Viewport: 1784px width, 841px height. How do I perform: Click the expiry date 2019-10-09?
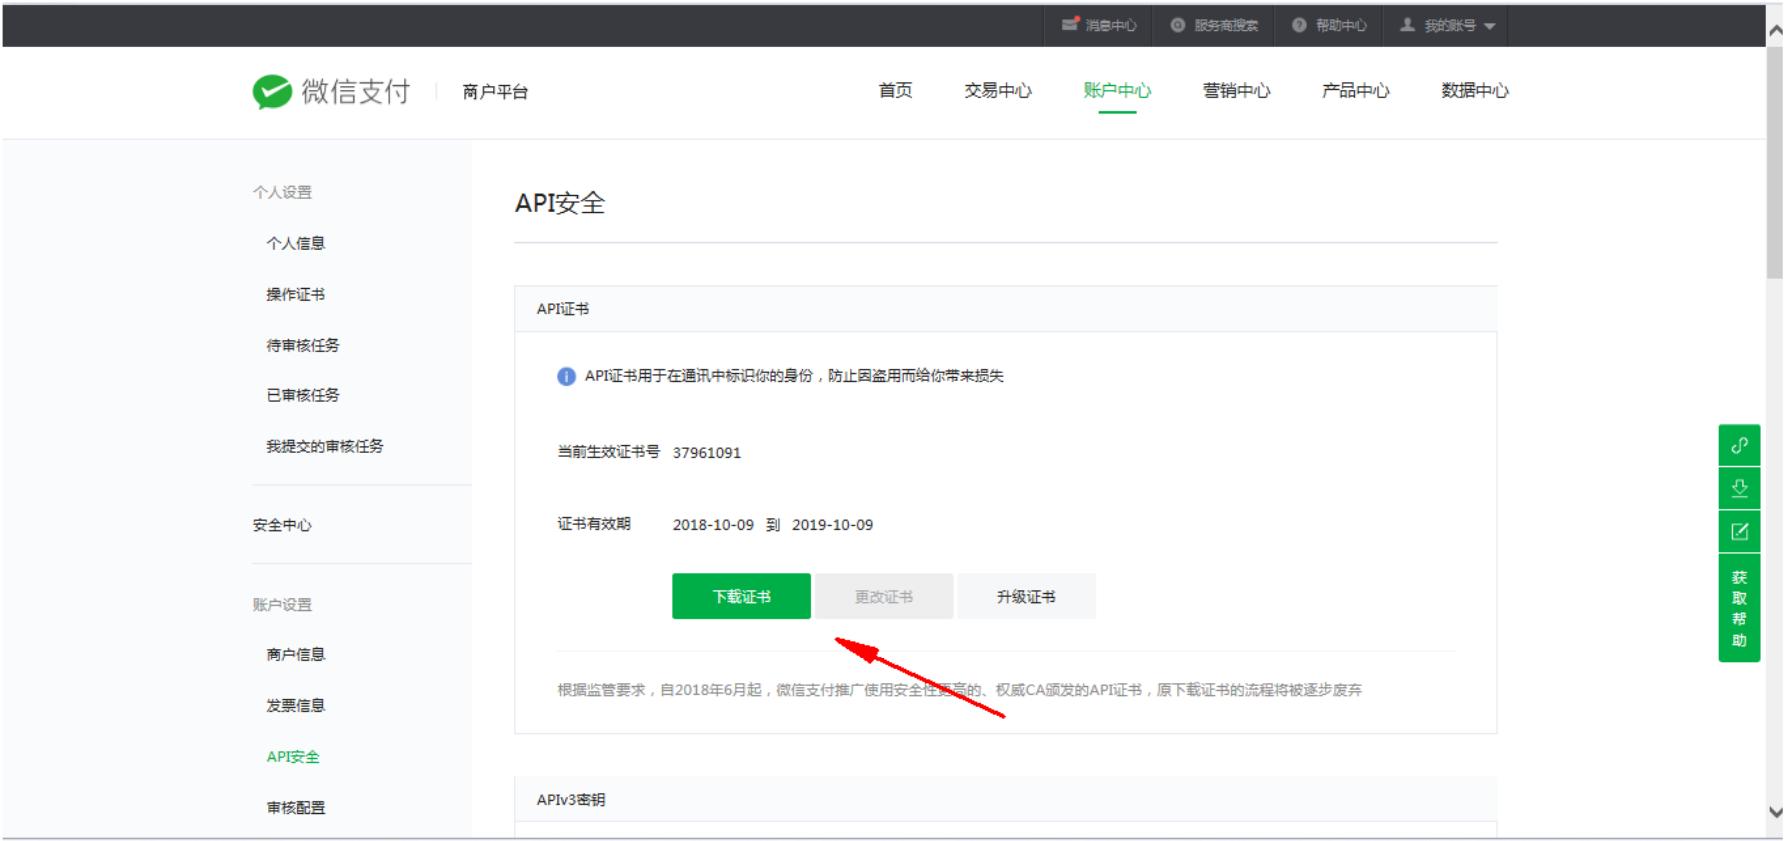click(832, 525)
